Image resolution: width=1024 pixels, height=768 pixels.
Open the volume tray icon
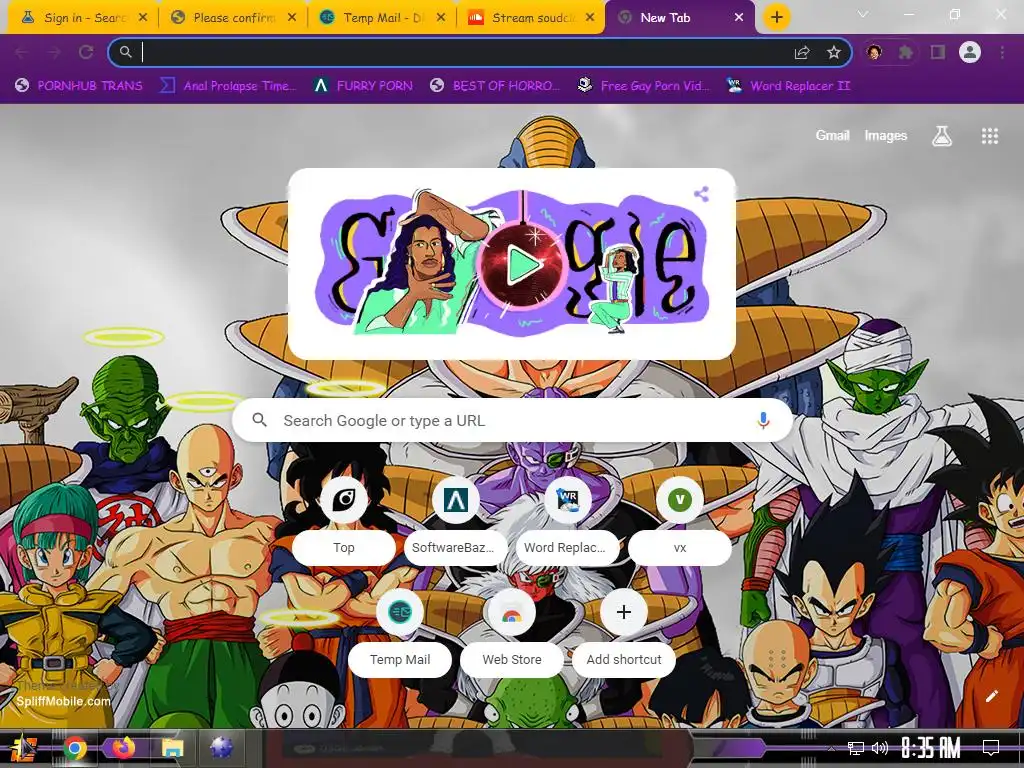pyautogui.click(x=880, y=748)
